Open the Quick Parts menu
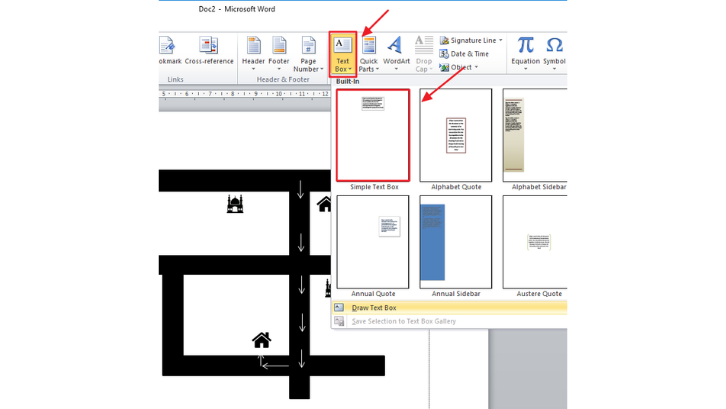Viewport: 726px width, 409px height. coord(369,54)
